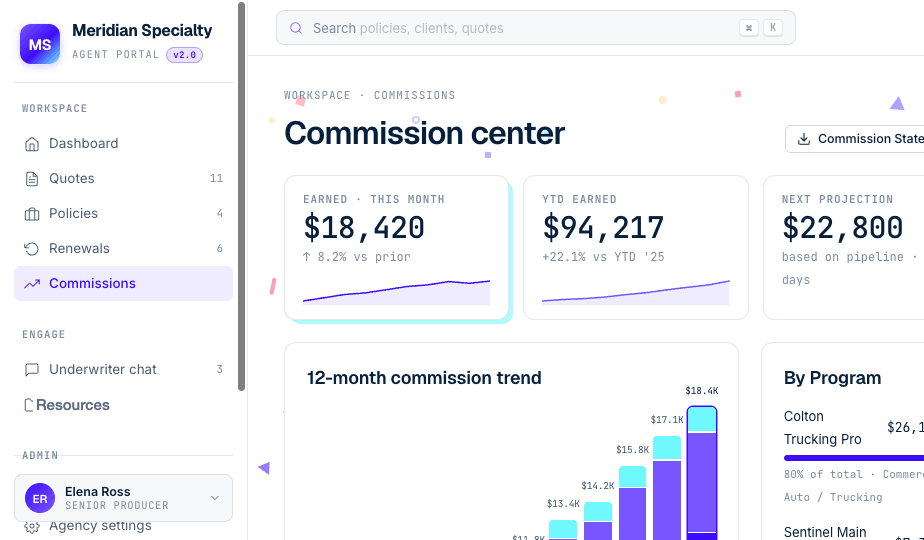Open Resources page
This screenshot has width=924, height=540.
(x=123, y=405)
